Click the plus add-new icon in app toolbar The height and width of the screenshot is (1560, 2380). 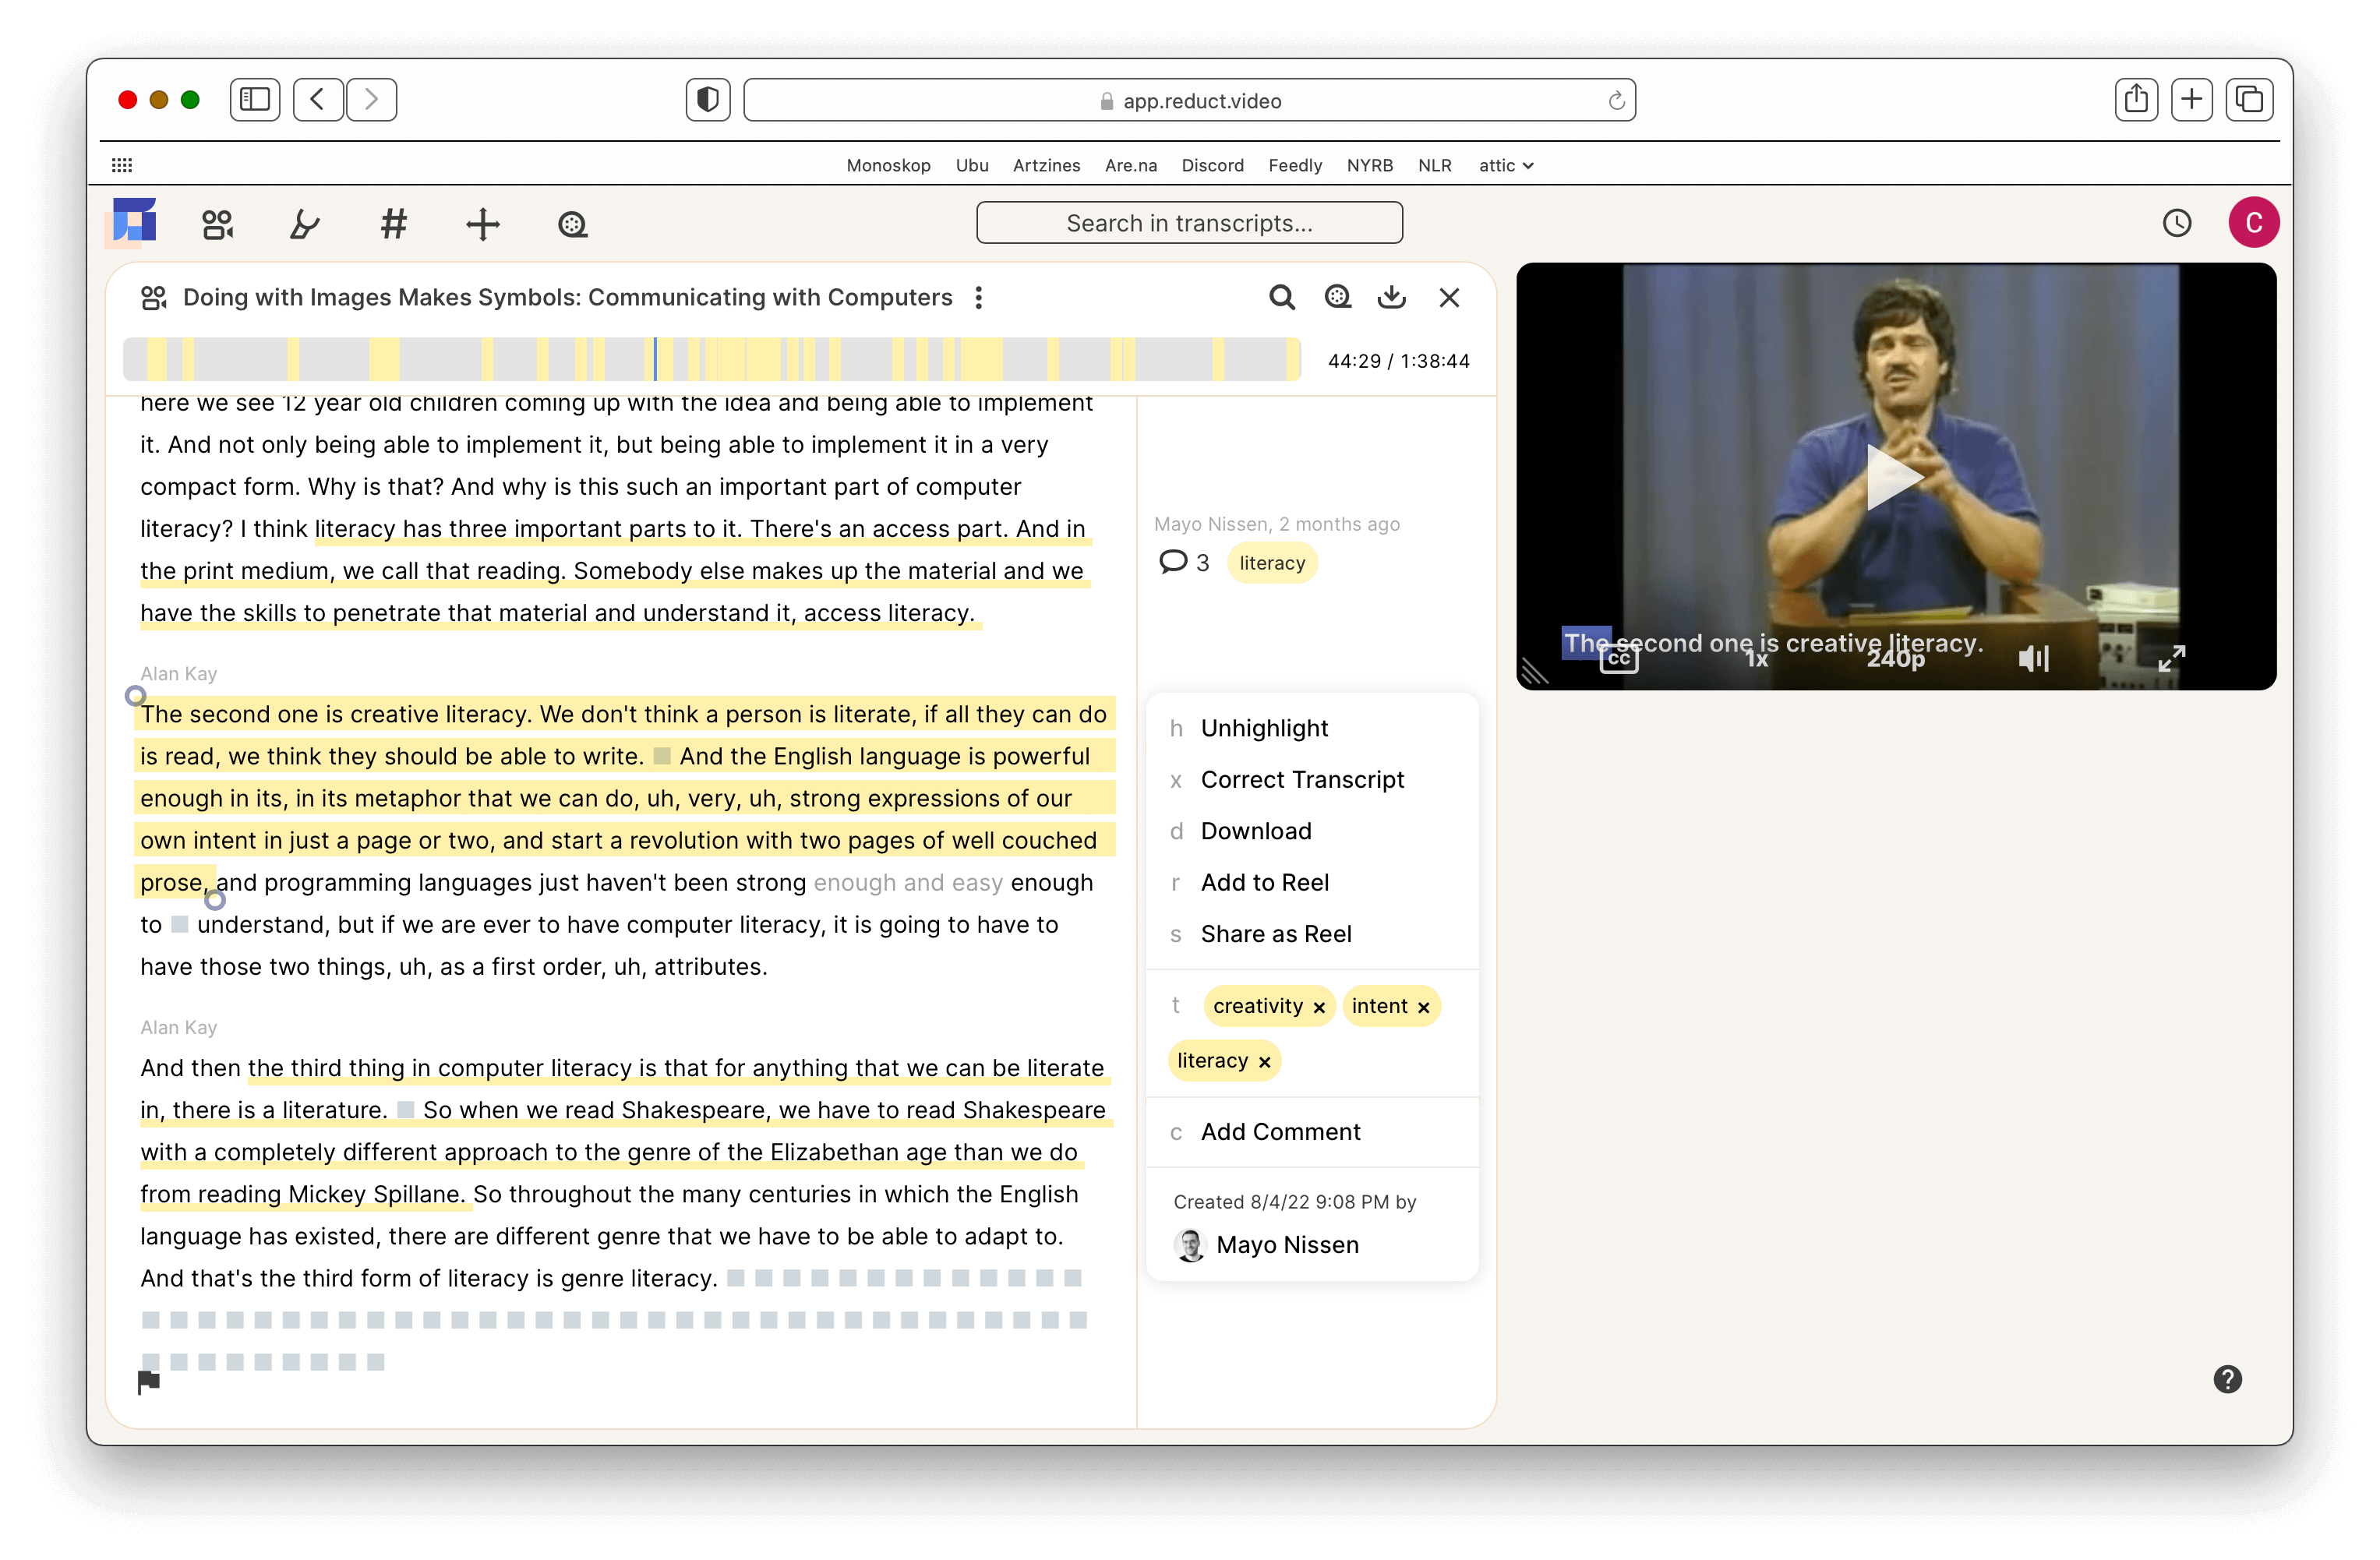click(483, 224)
